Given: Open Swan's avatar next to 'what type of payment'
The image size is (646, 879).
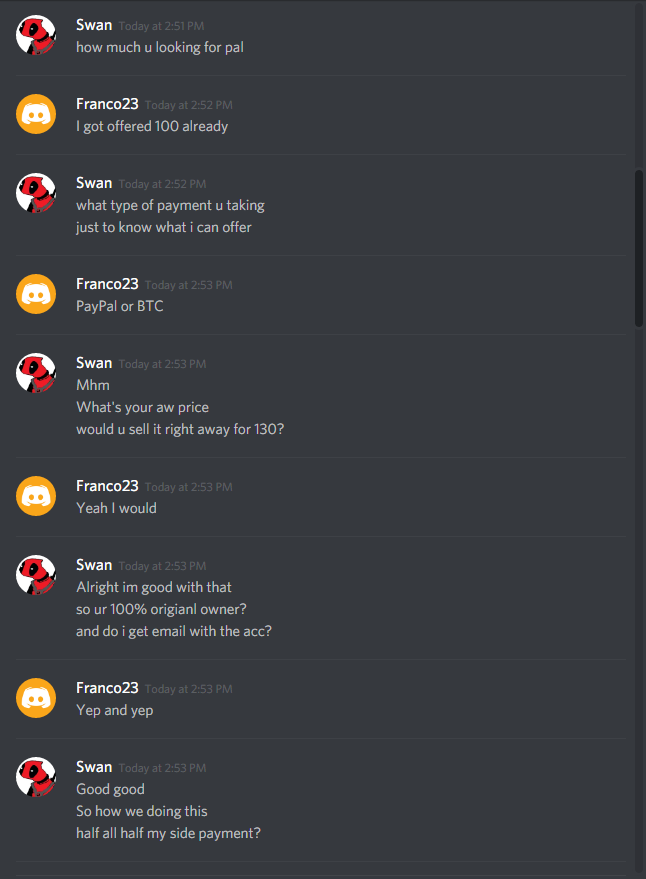Looking at the screenshot, I should point(36,193).
